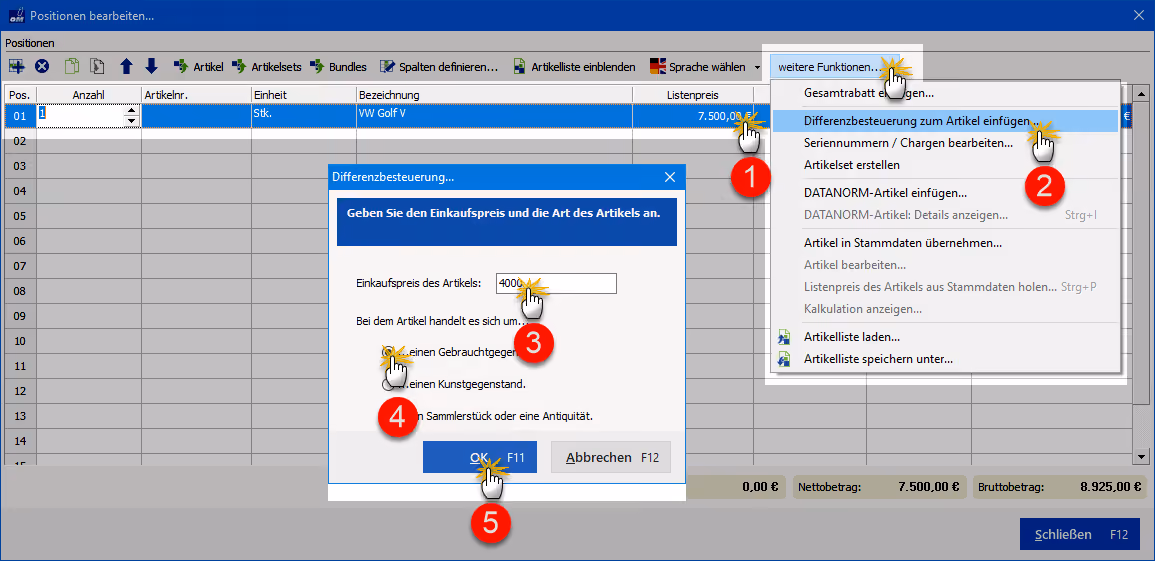
Task: Confirm the dialog with the OK button
Action: coord(480,457)
